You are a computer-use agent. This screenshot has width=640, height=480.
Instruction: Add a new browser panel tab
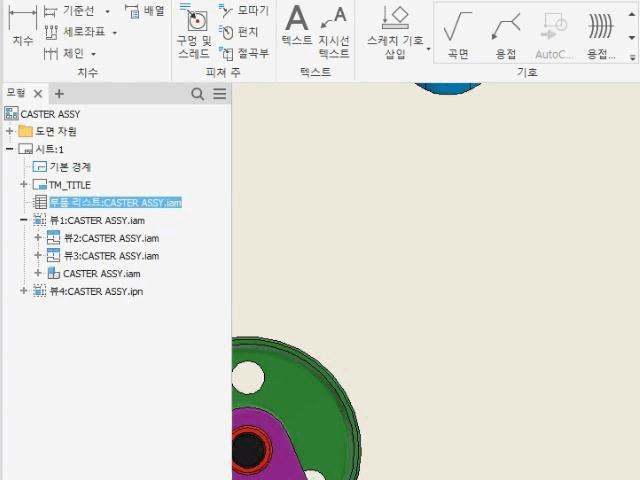(59, 94)
